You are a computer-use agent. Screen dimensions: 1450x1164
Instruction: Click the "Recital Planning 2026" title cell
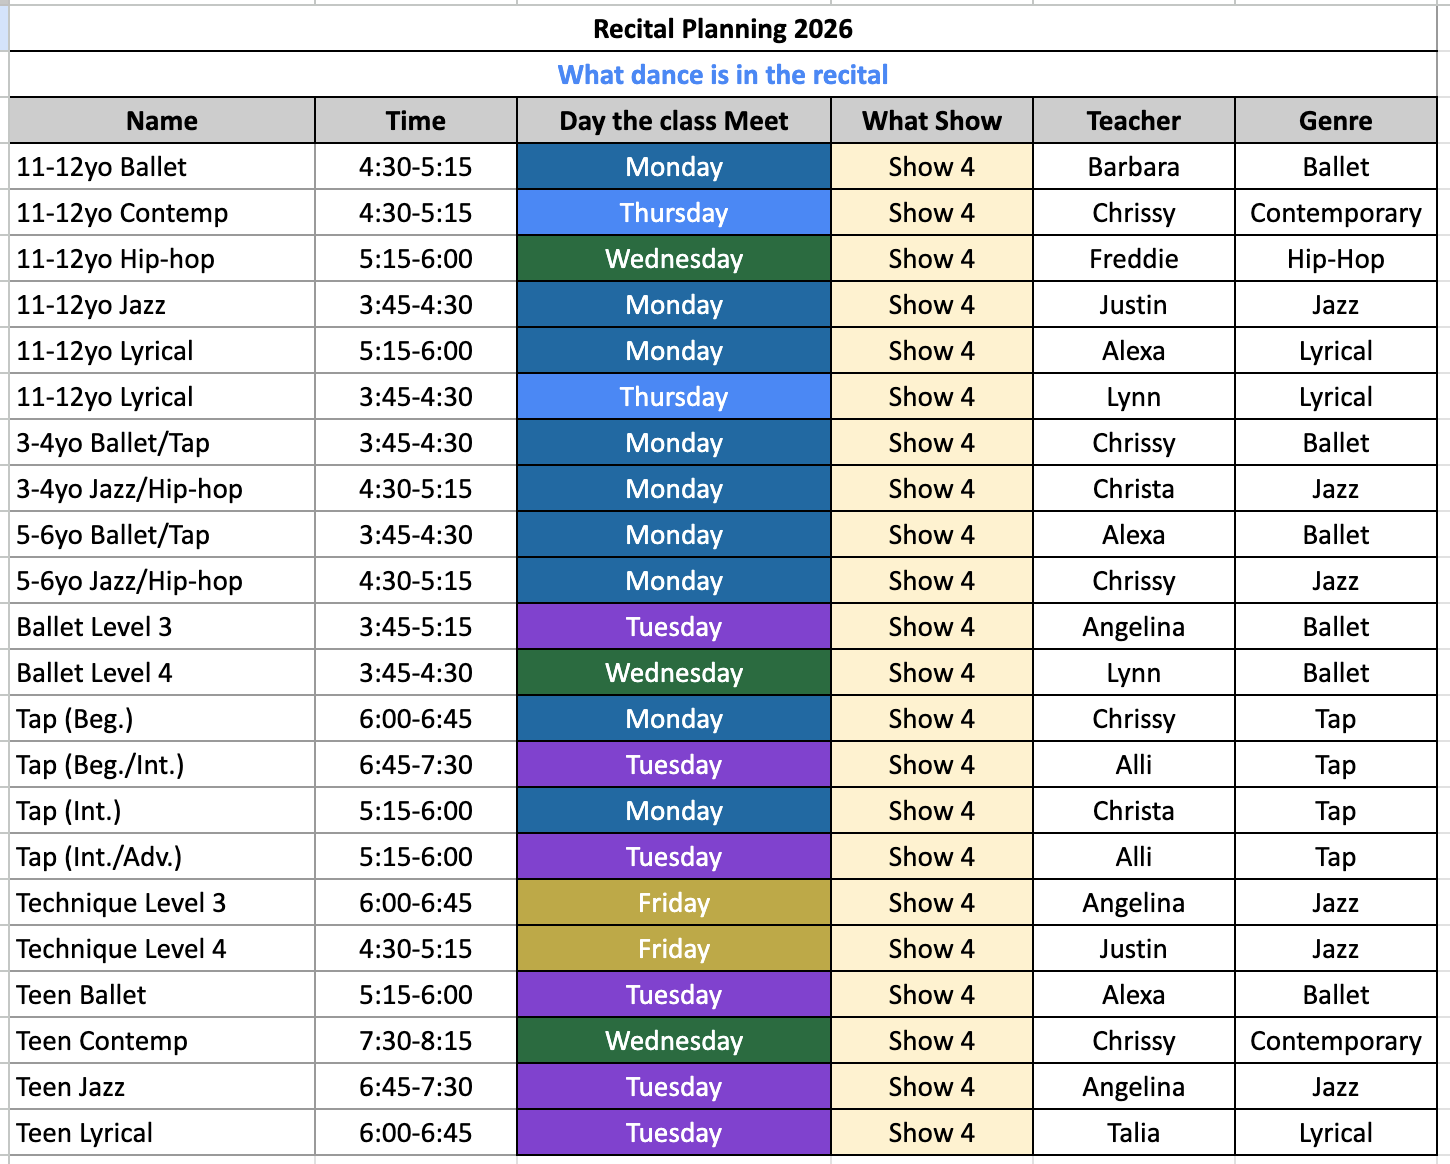[x=722, y=29]
